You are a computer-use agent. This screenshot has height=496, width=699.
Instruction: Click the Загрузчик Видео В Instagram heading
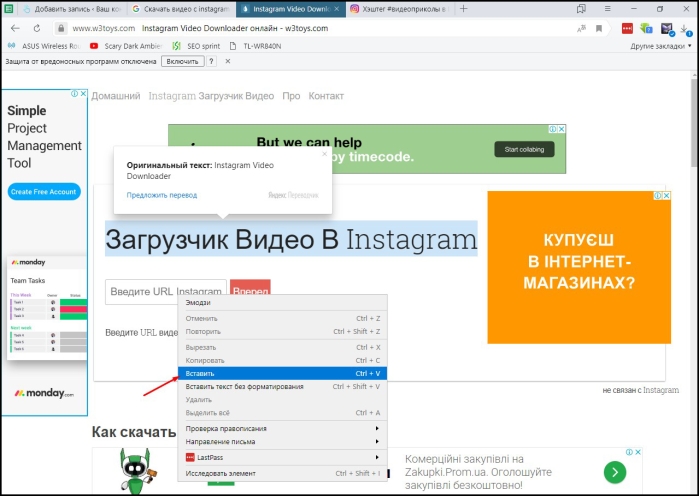tap(291, 239)
